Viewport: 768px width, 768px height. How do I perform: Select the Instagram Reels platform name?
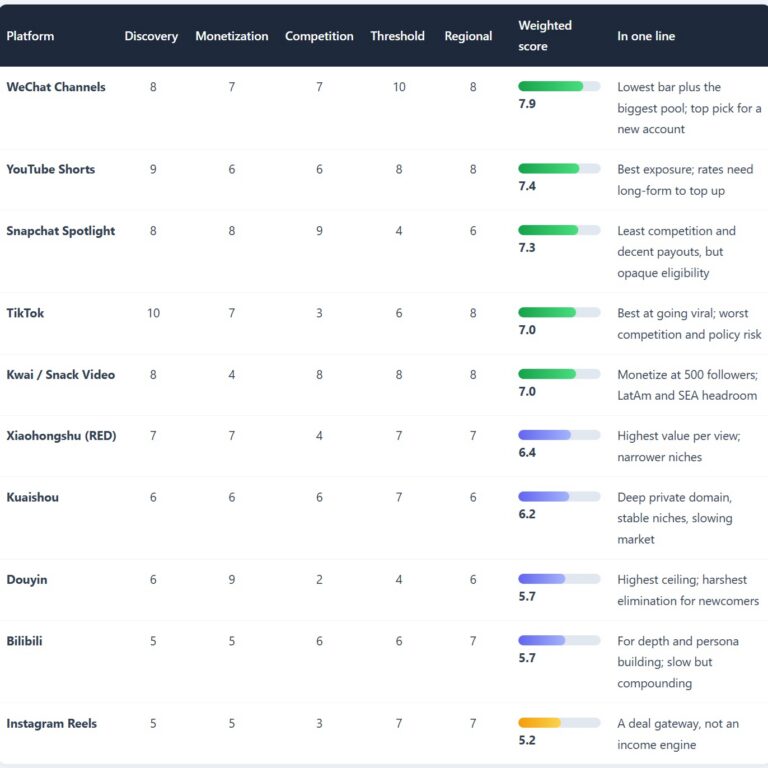(x=51, y=723)
